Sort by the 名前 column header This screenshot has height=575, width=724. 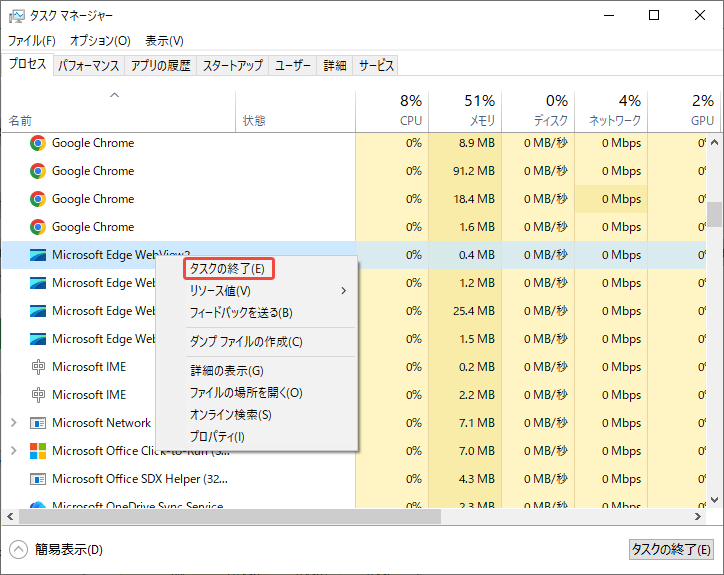click(x=118, y=111)
